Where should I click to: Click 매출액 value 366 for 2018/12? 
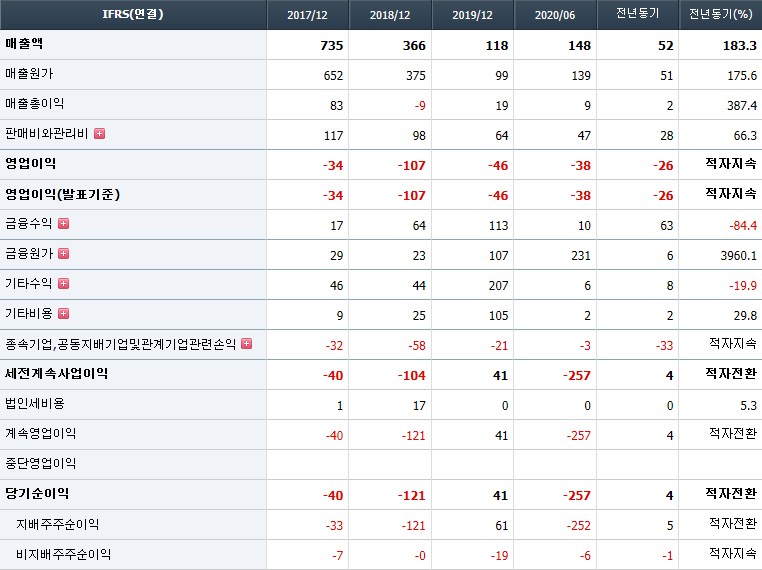coord(414,46)
